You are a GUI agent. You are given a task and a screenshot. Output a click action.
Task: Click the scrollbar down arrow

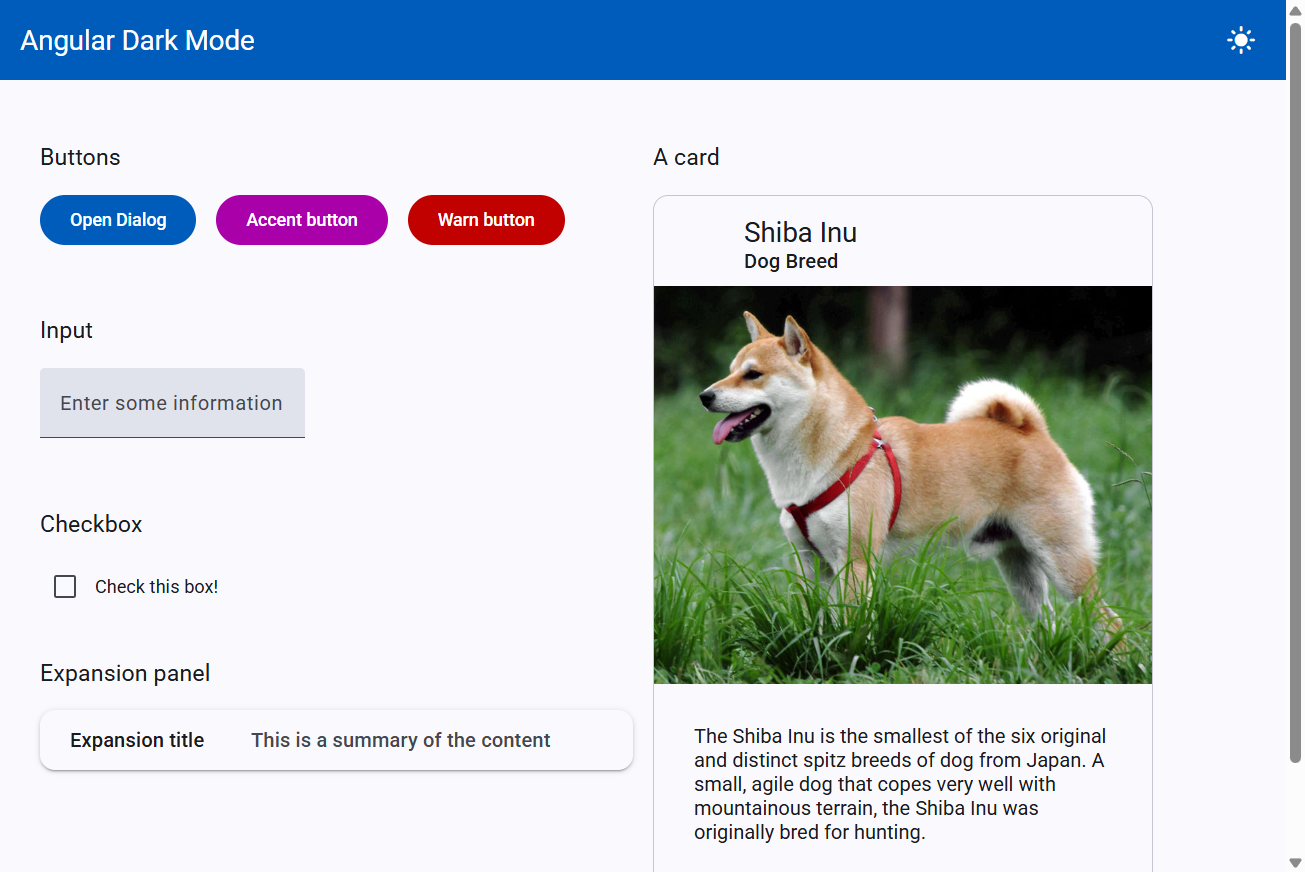(x=1295, y=862)
